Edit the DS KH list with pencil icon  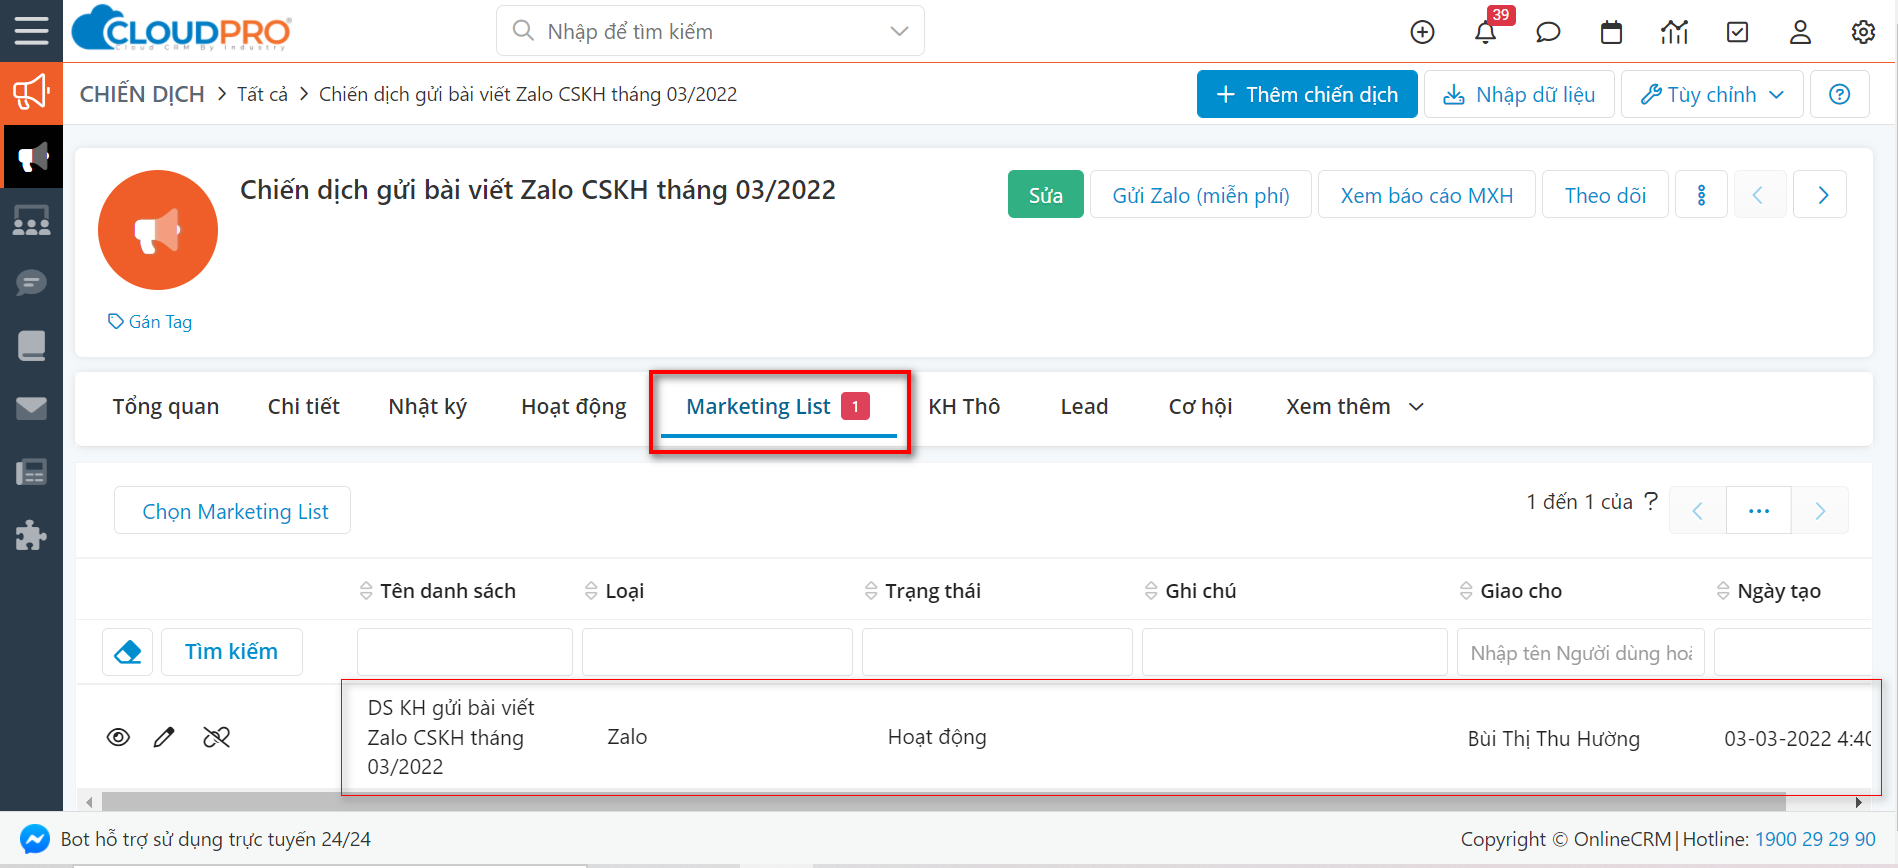tap(164, 737)
